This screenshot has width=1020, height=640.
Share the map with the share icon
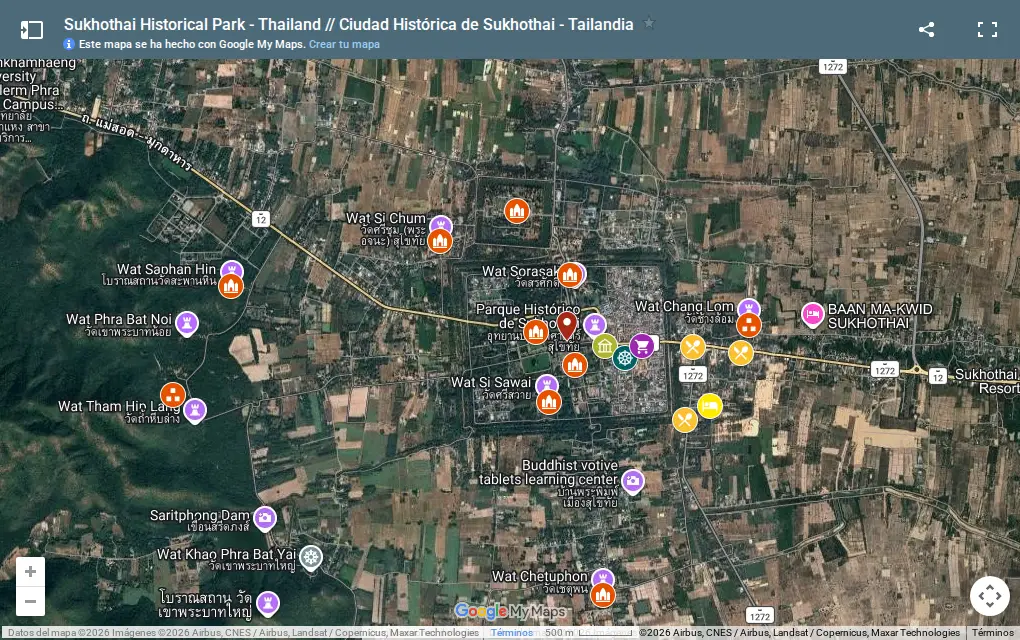coord(926,29)
